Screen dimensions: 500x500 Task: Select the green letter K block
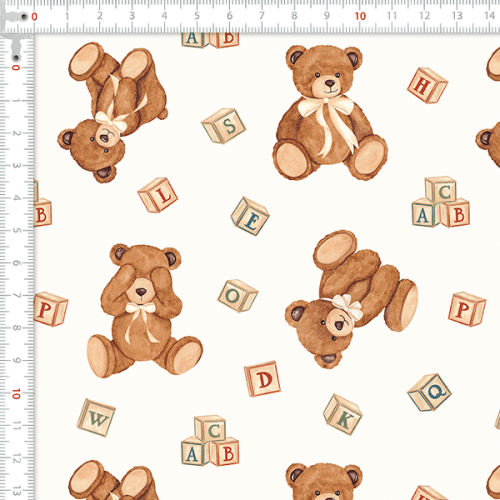343,415
